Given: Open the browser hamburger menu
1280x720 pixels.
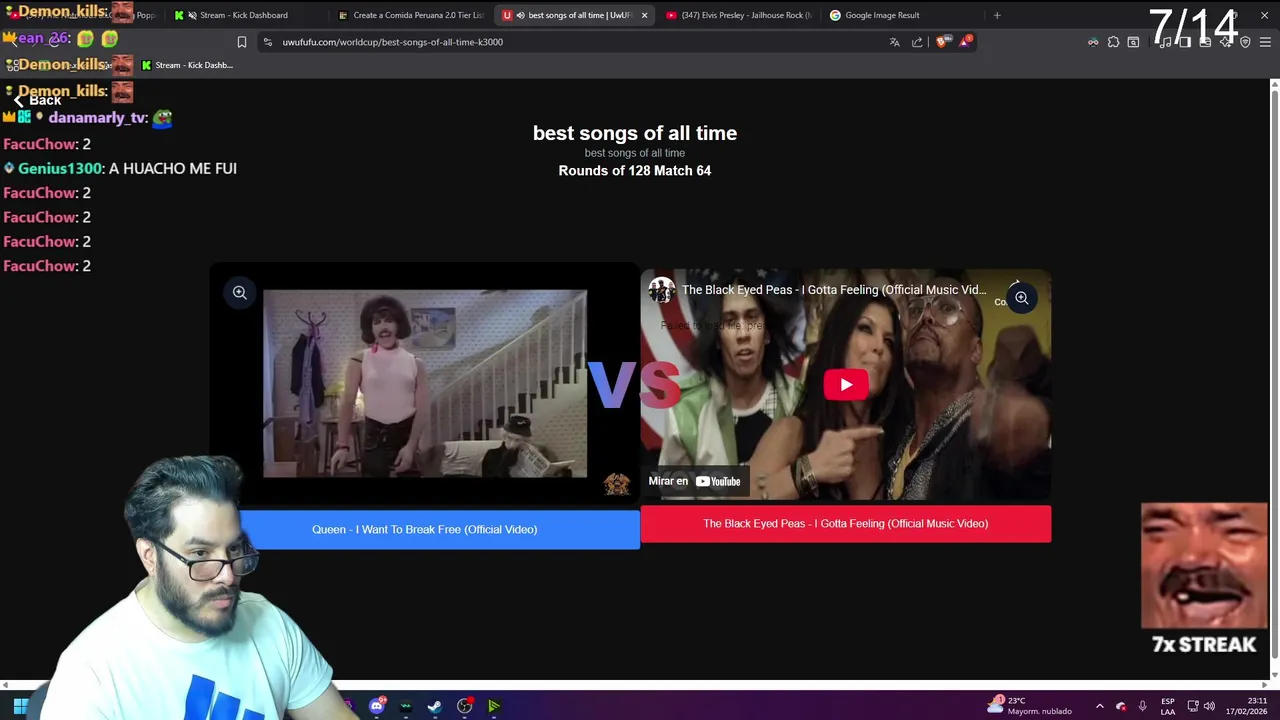Looking at the screenshot, I should point(1265,42).
